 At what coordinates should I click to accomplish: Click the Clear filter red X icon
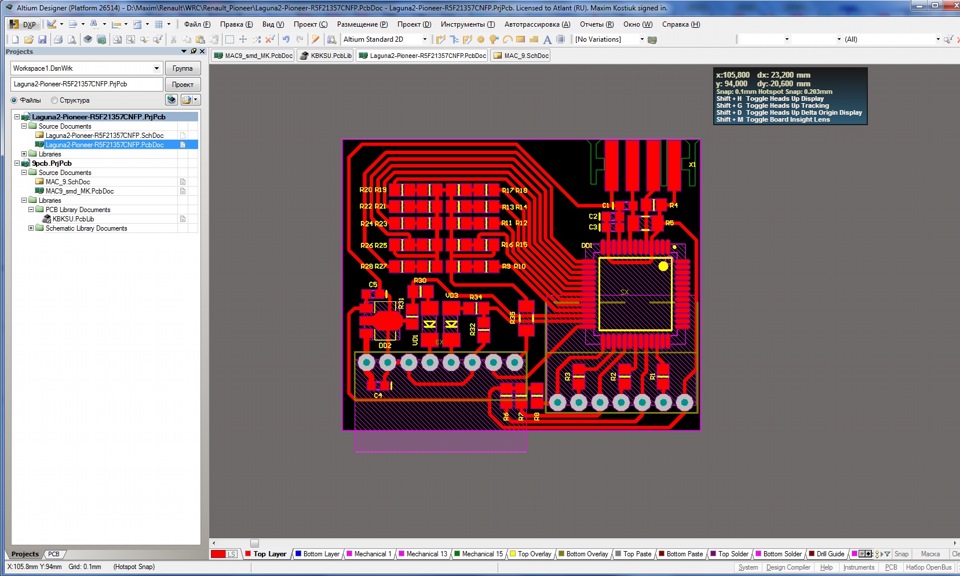(x=269, y=40)
